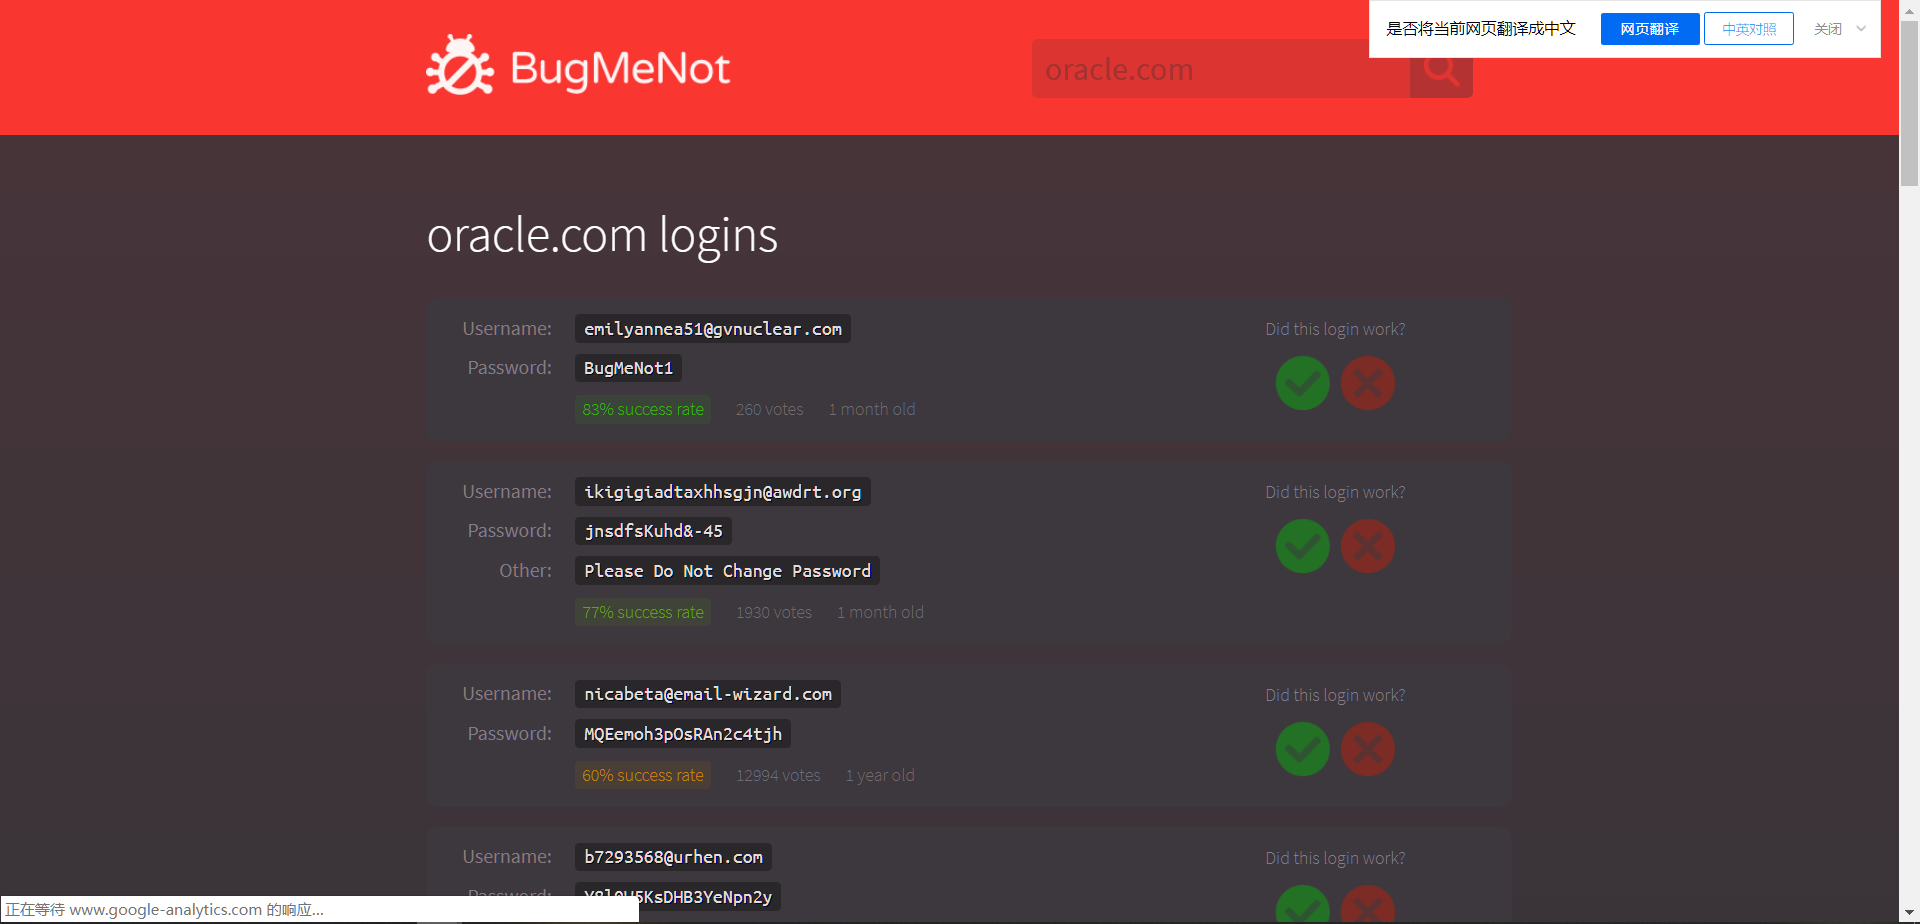Click the translation prompt 是否将当前网页翻译成中文

[x=1481, y=29]
